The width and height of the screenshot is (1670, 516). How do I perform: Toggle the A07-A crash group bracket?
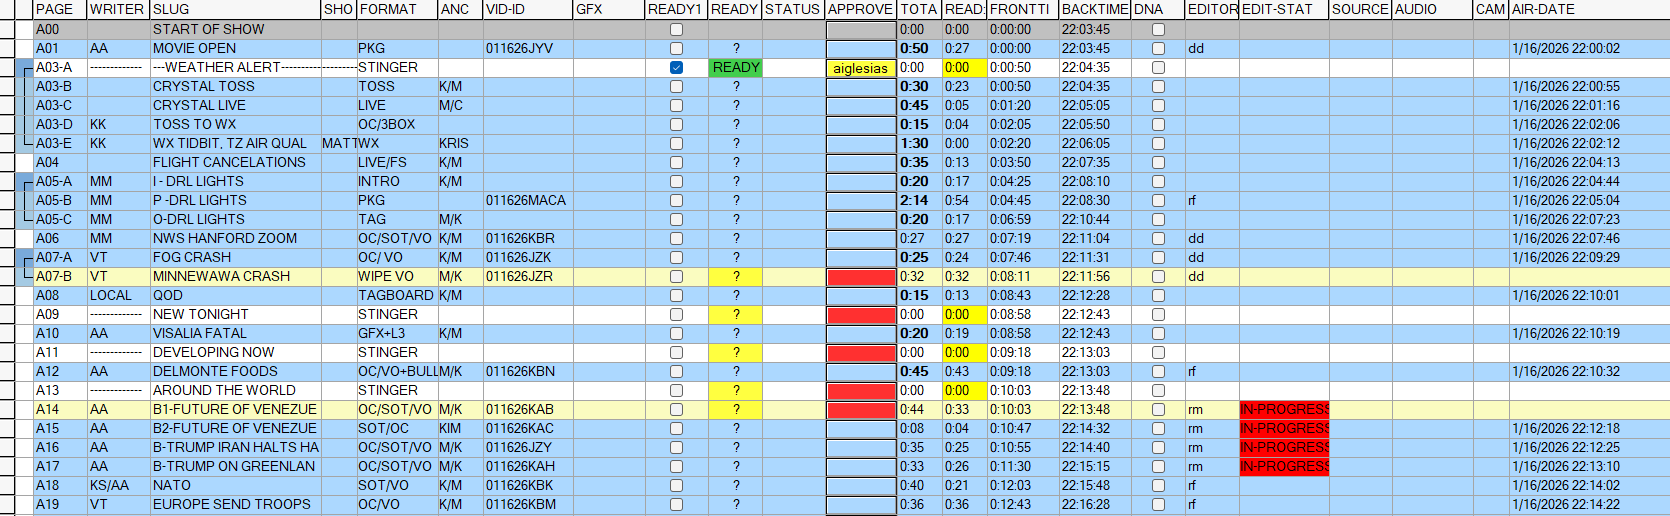tap(25, 258)
